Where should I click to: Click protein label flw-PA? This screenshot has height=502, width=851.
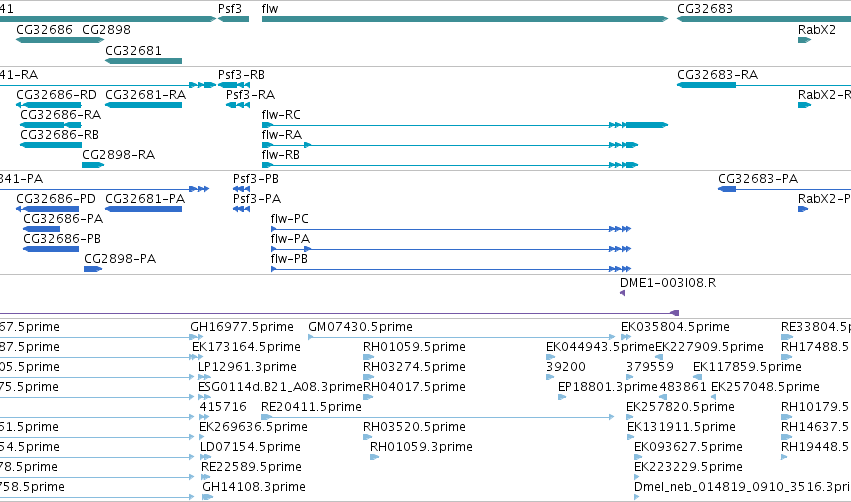pyautogui.click(x=290, y=239)
